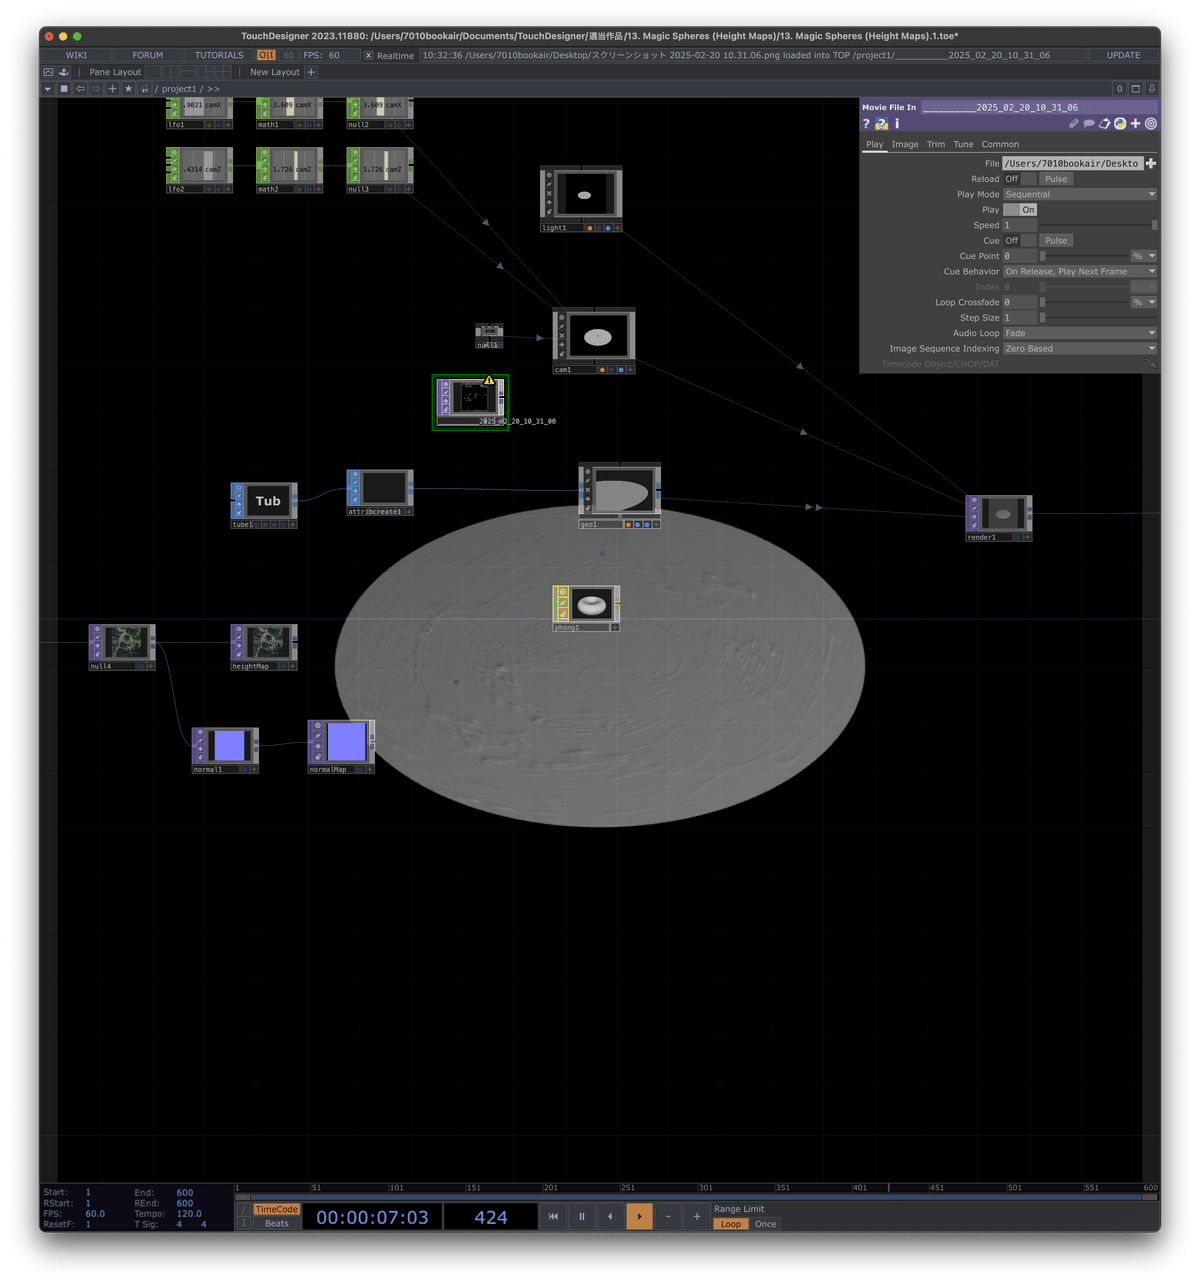Switch to the Image parameter tab
This screenshot has width=1200, height=1284.
tap(905, 144)
